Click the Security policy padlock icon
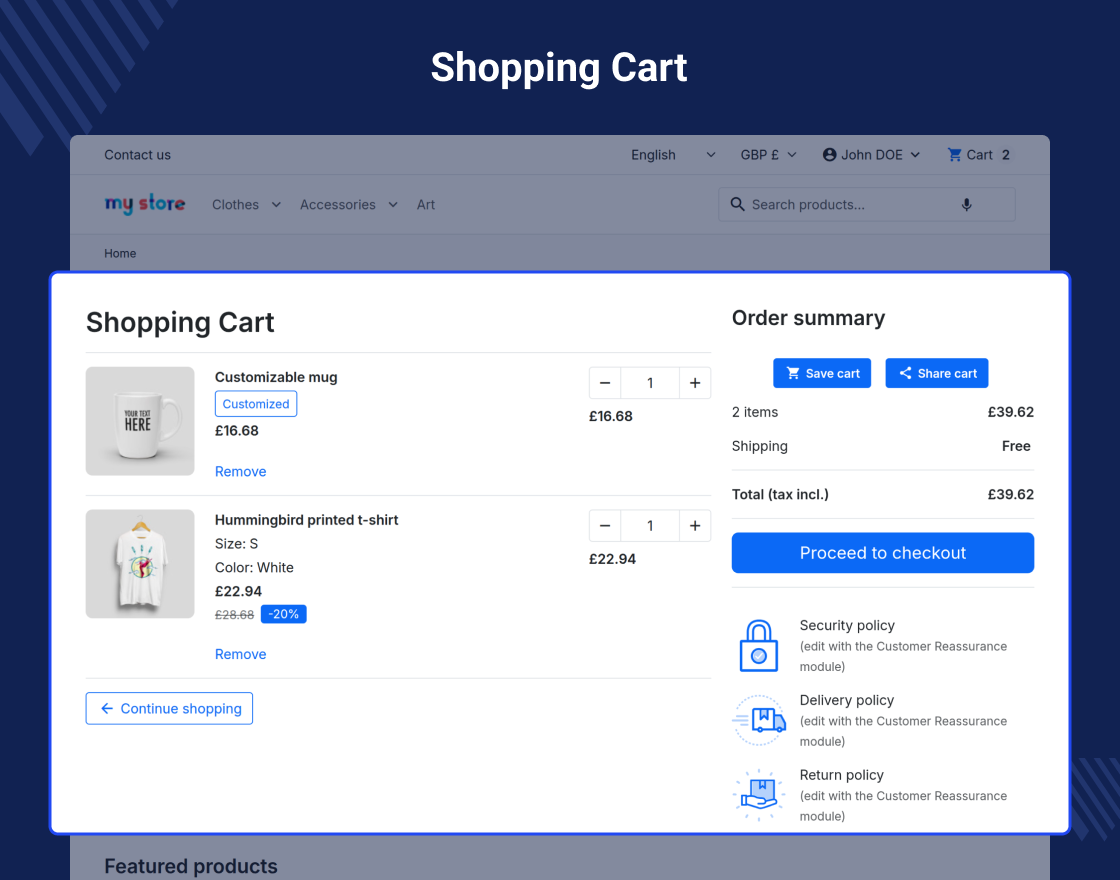 (759, 646)
